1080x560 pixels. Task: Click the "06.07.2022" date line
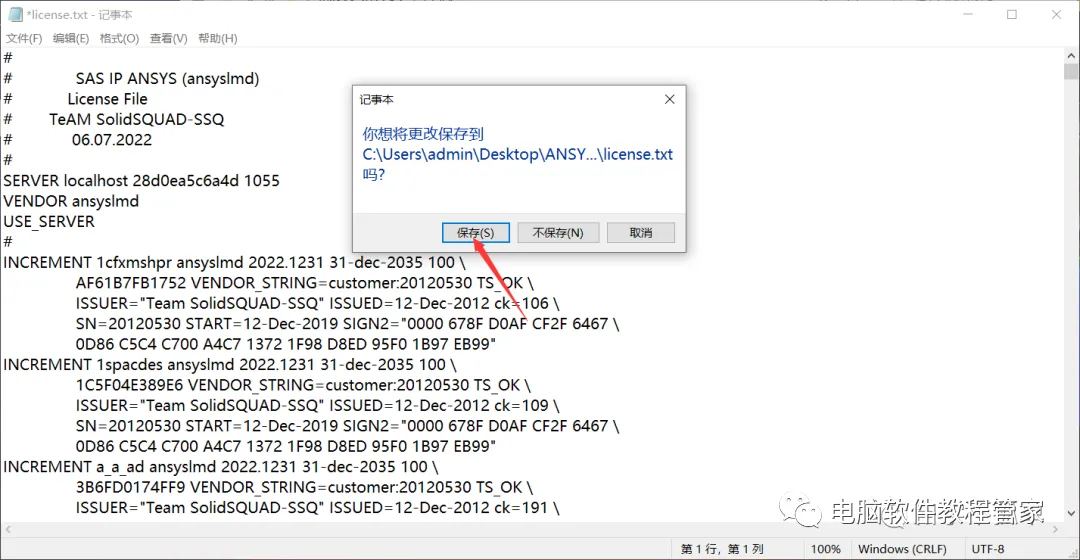(x=112, y=140)
